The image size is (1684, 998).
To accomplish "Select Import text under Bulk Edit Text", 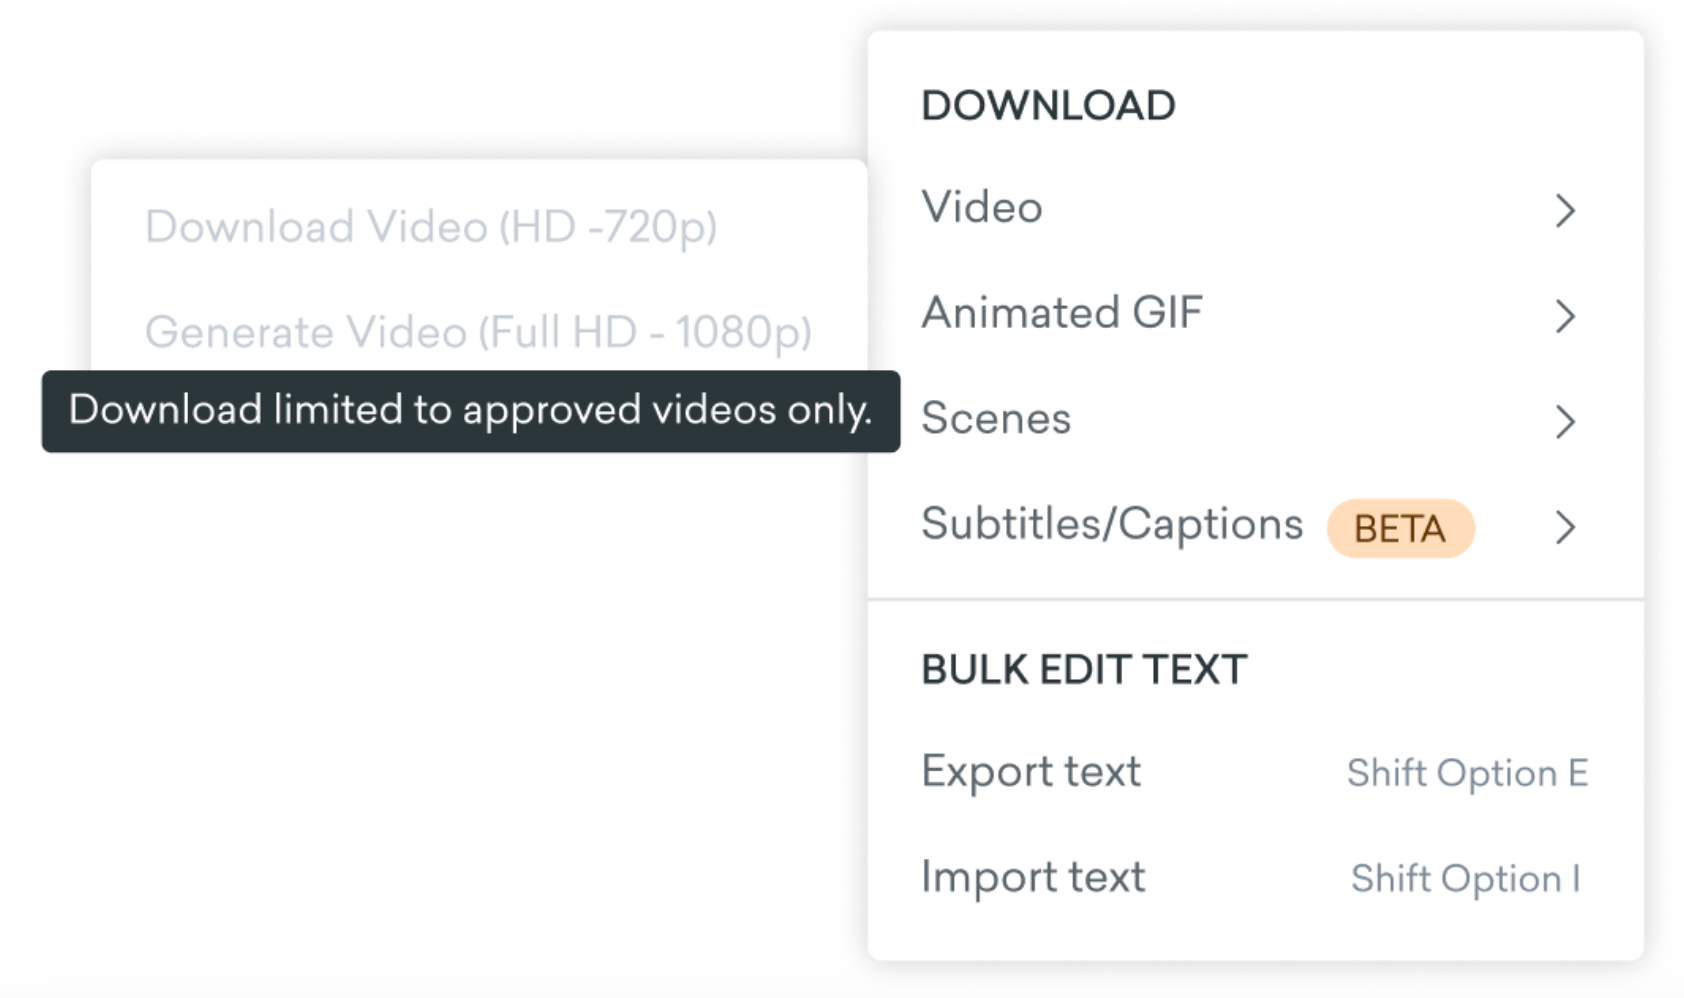I will [1034, 877].
